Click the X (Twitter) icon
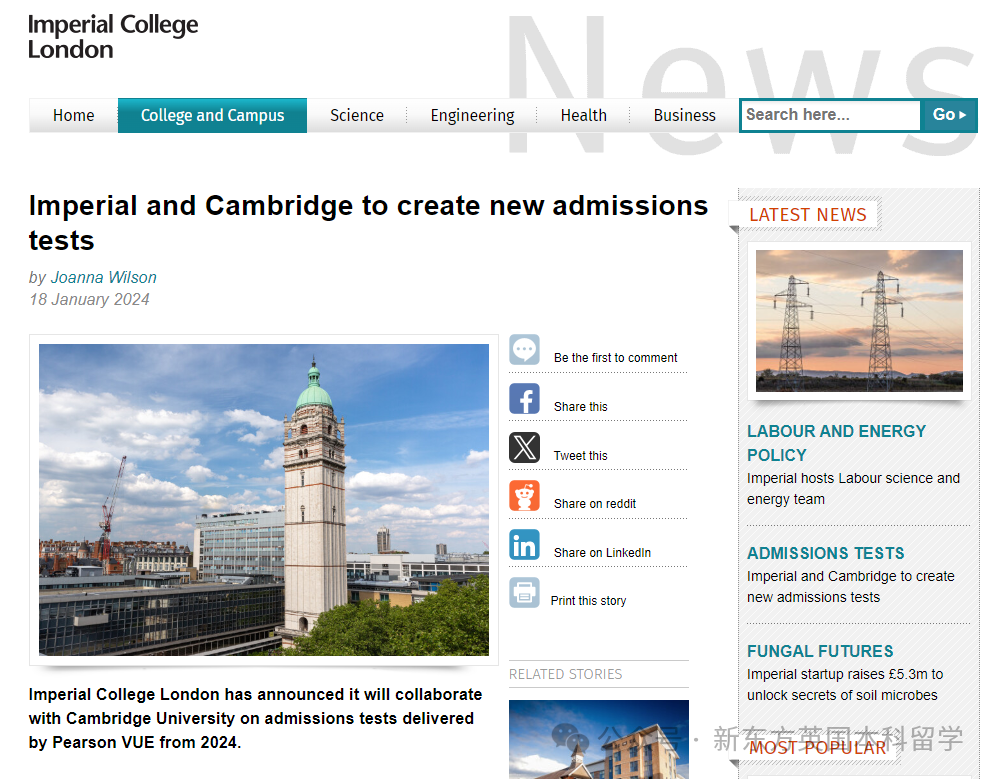995x779 pixels. pyautogui.click(x=524, y=447)
